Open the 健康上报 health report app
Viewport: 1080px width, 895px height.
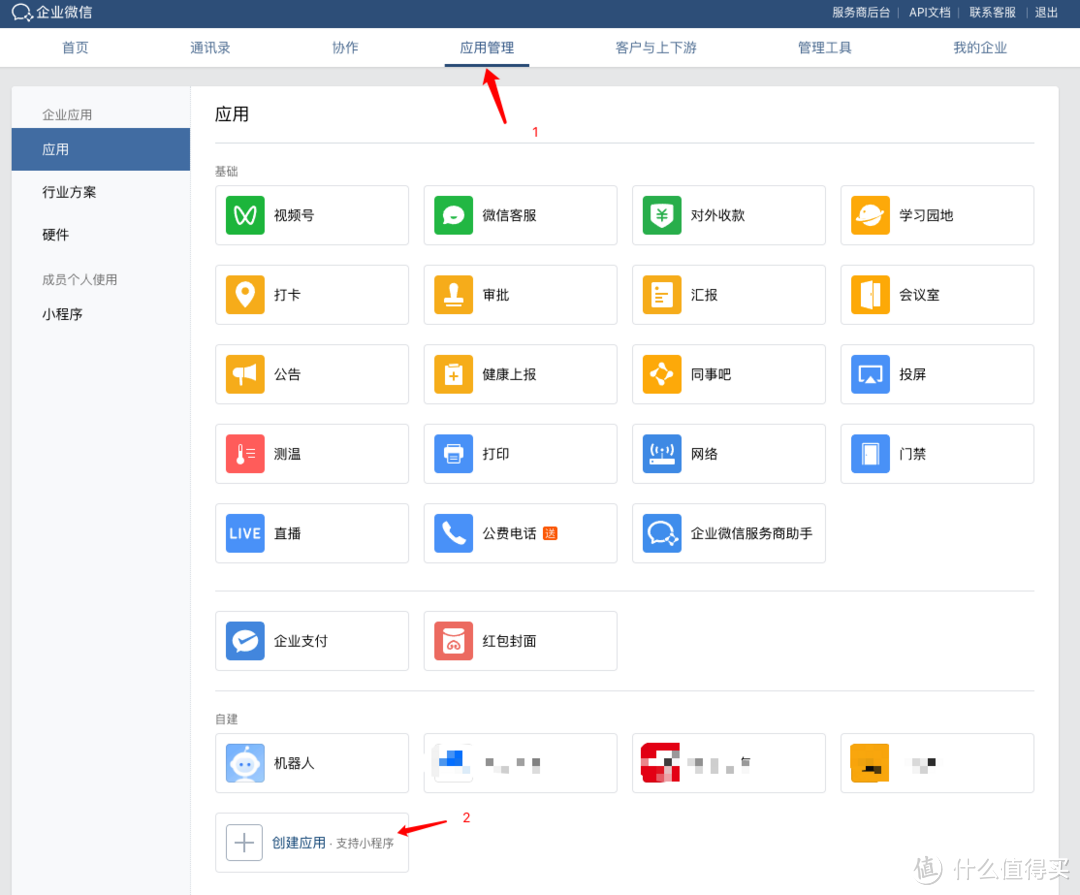tap(519, 374)
